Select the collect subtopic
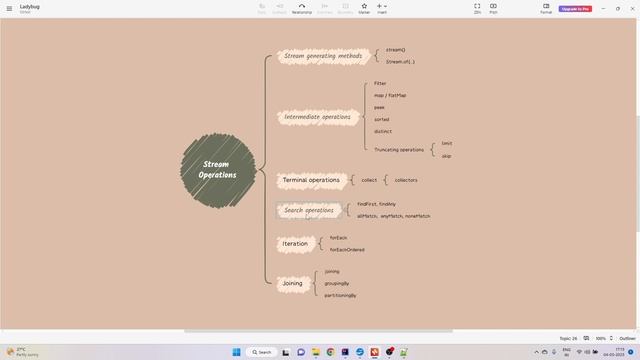The height and width of the screenshot is (360, 640). (369, 180)
